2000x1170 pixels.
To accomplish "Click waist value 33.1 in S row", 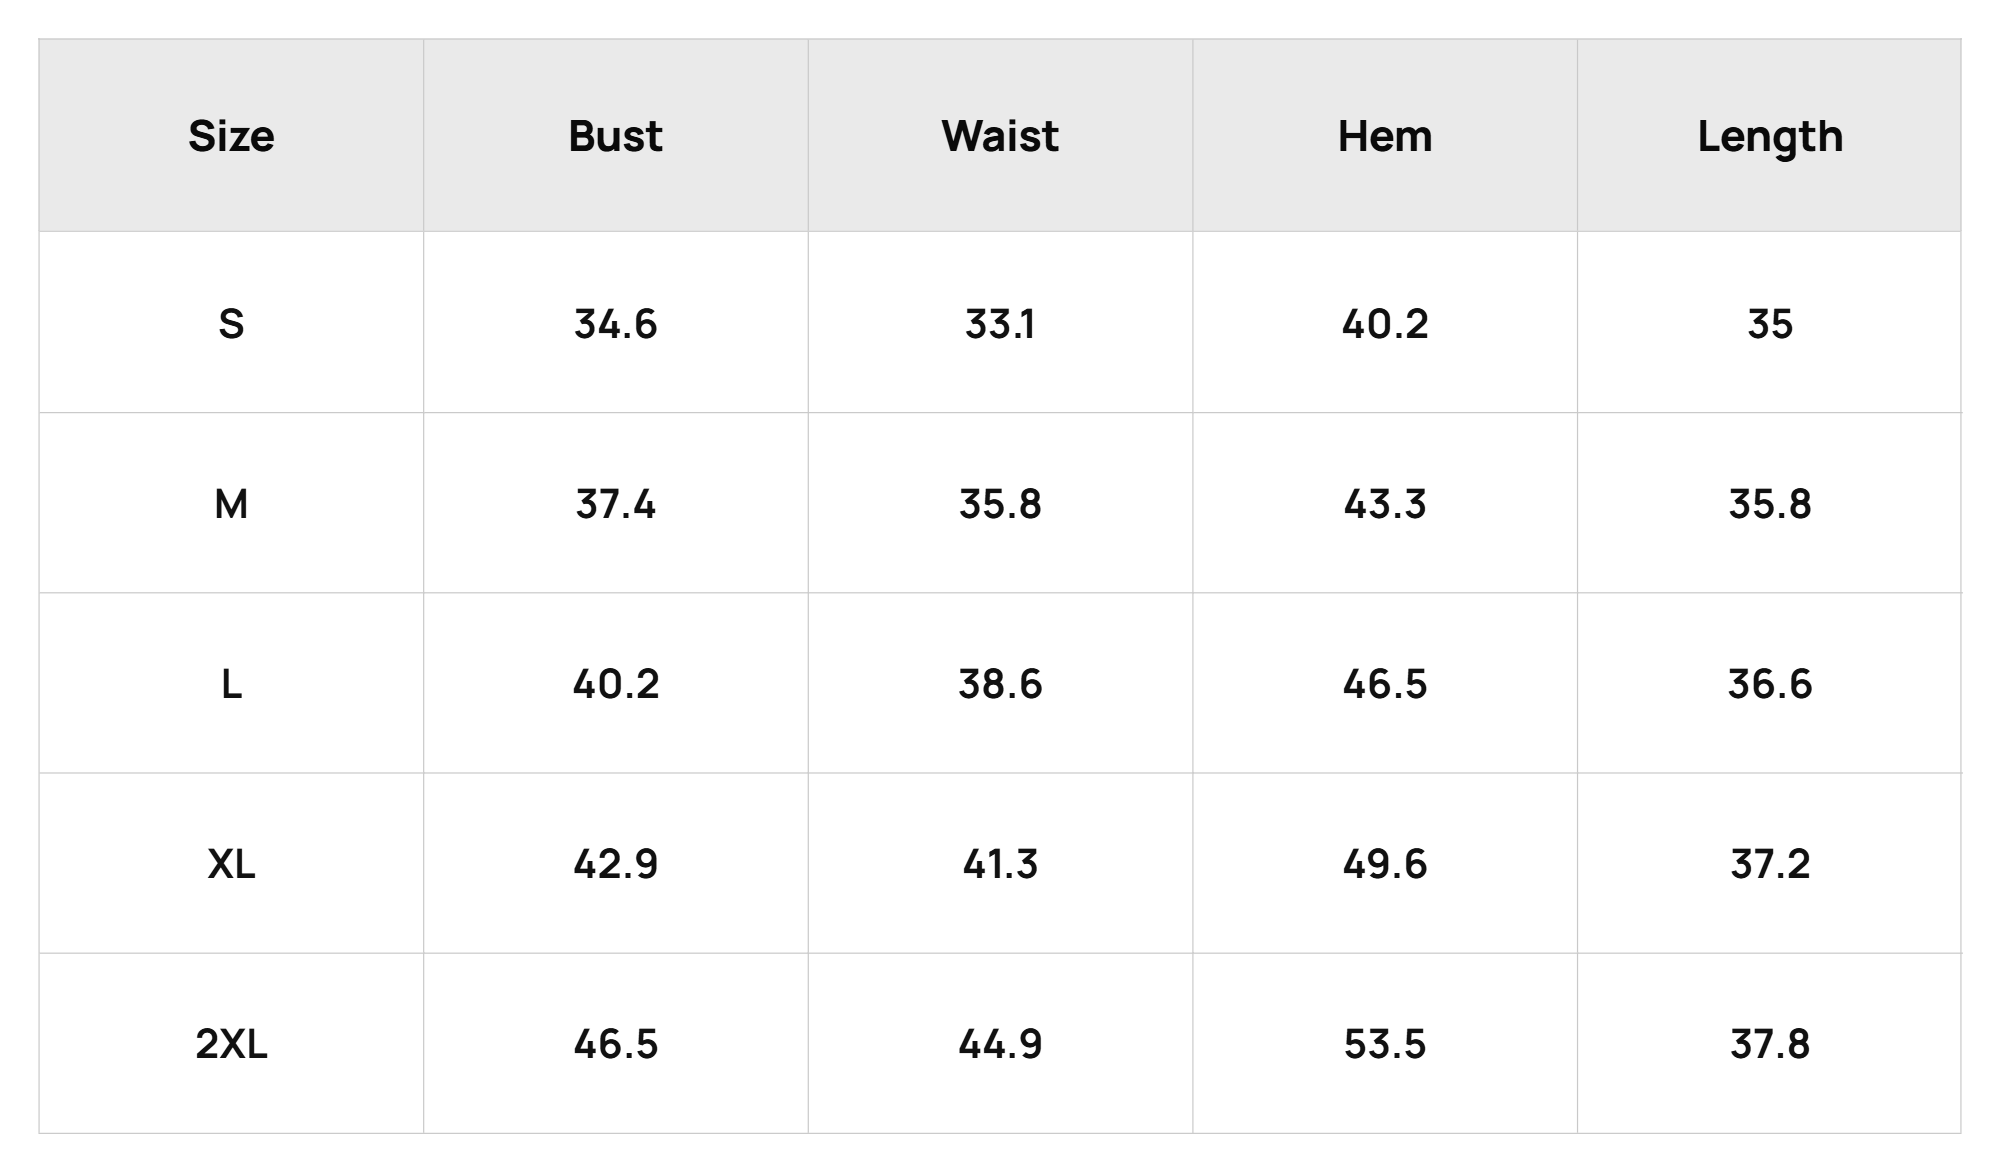I will click(1000, 324).
